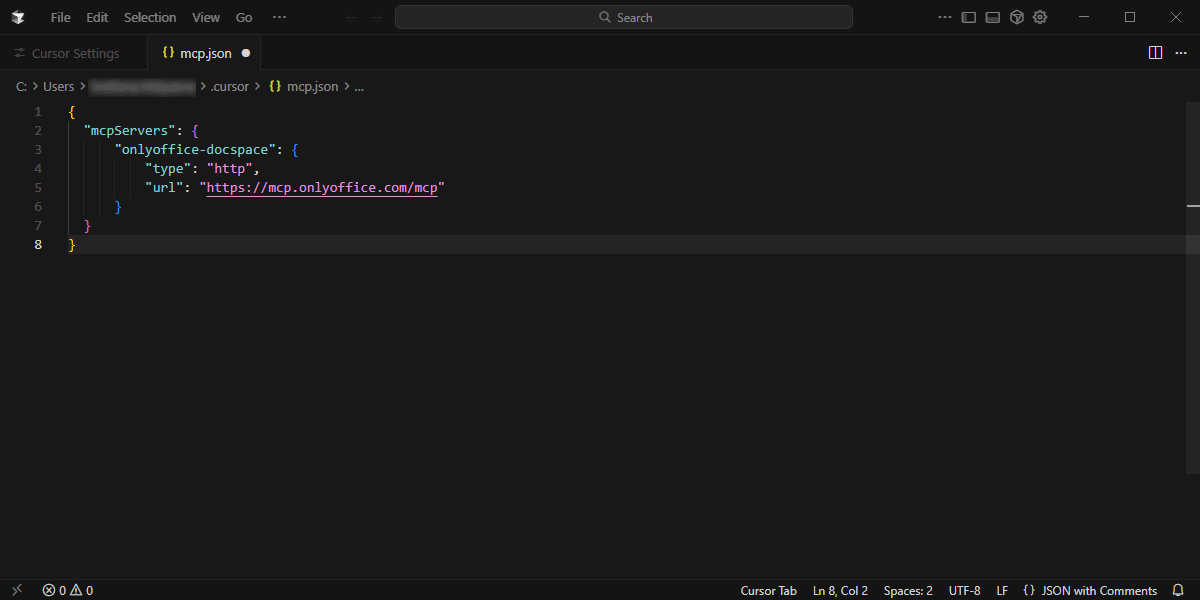
Task: Click the Search bar at top
Action: [623, 17]
